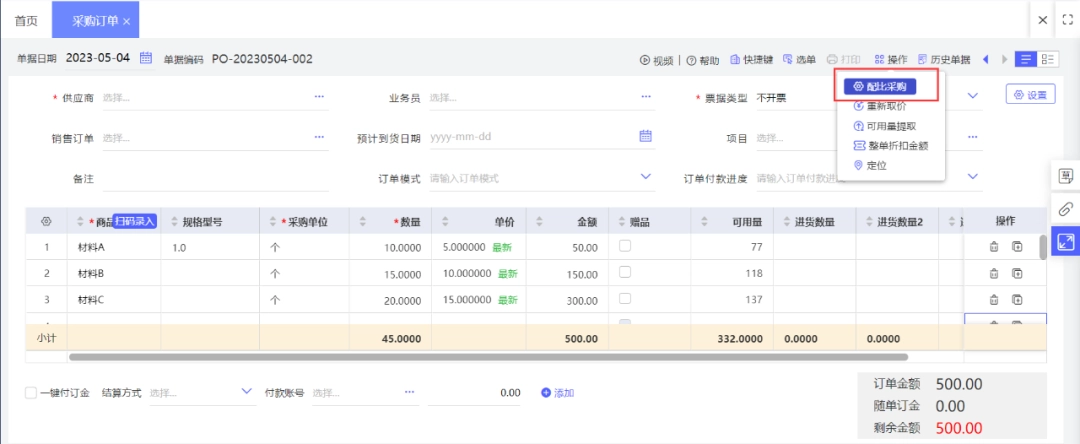
Task: Switch to the 首页 tab
Action: 26,21
